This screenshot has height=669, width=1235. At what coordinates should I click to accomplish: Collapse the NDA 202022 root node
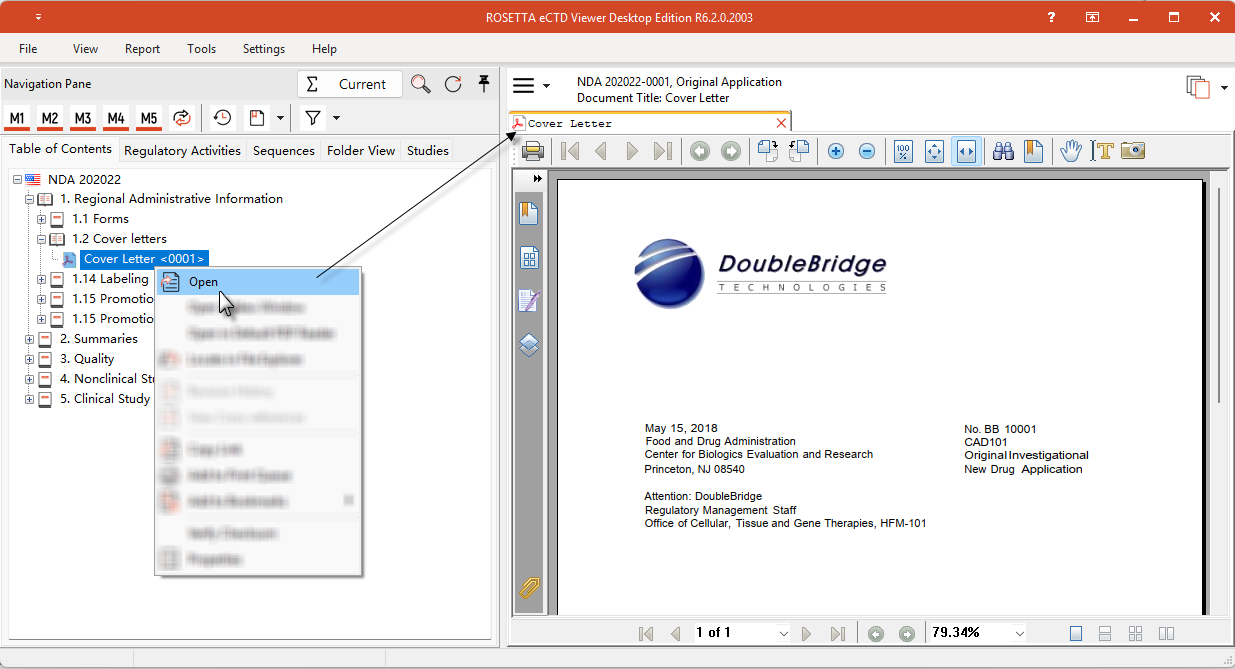[17, 179]
